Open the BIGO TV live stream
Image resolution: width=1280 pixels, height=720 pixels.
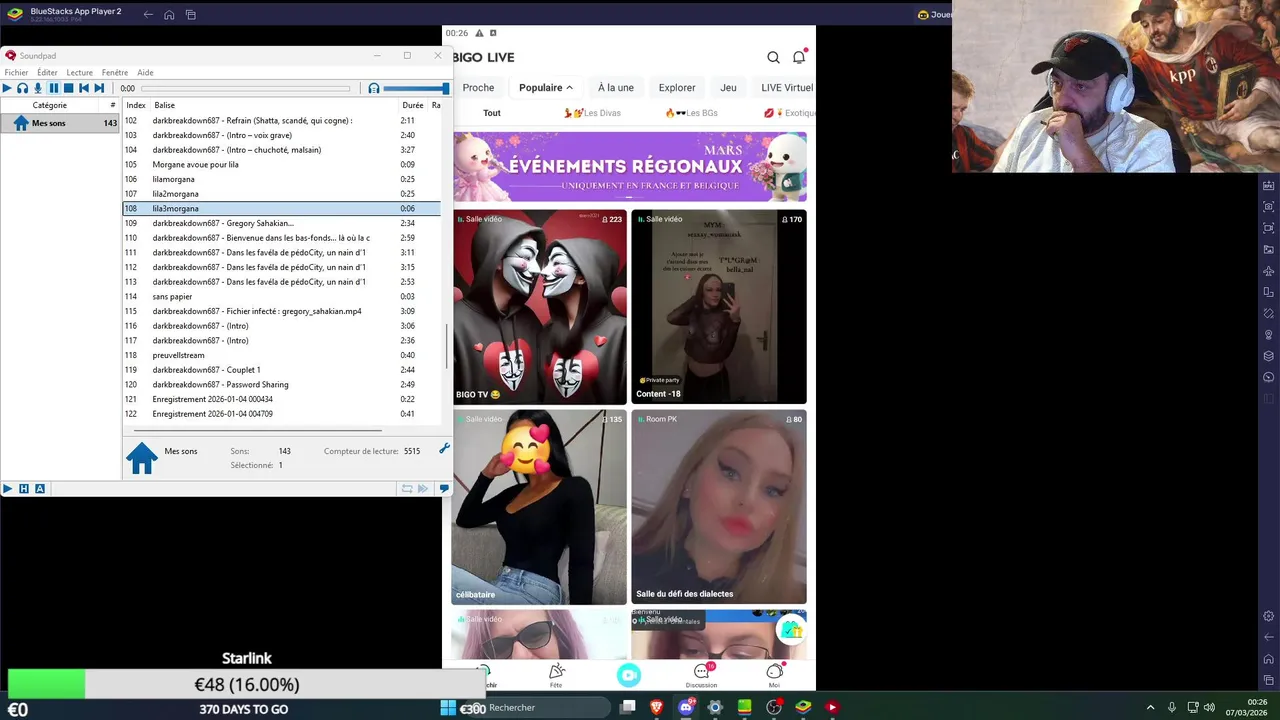pos(540,307)
